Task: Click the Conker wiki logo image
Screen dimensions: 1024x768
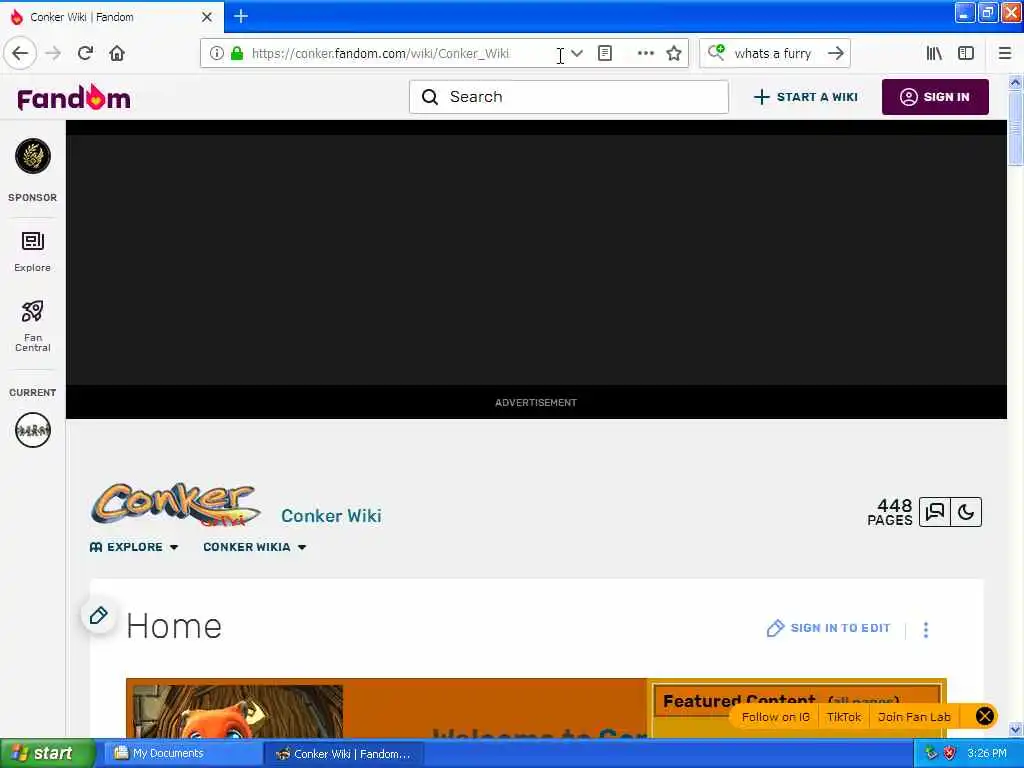Action: (x=175, y=504)
